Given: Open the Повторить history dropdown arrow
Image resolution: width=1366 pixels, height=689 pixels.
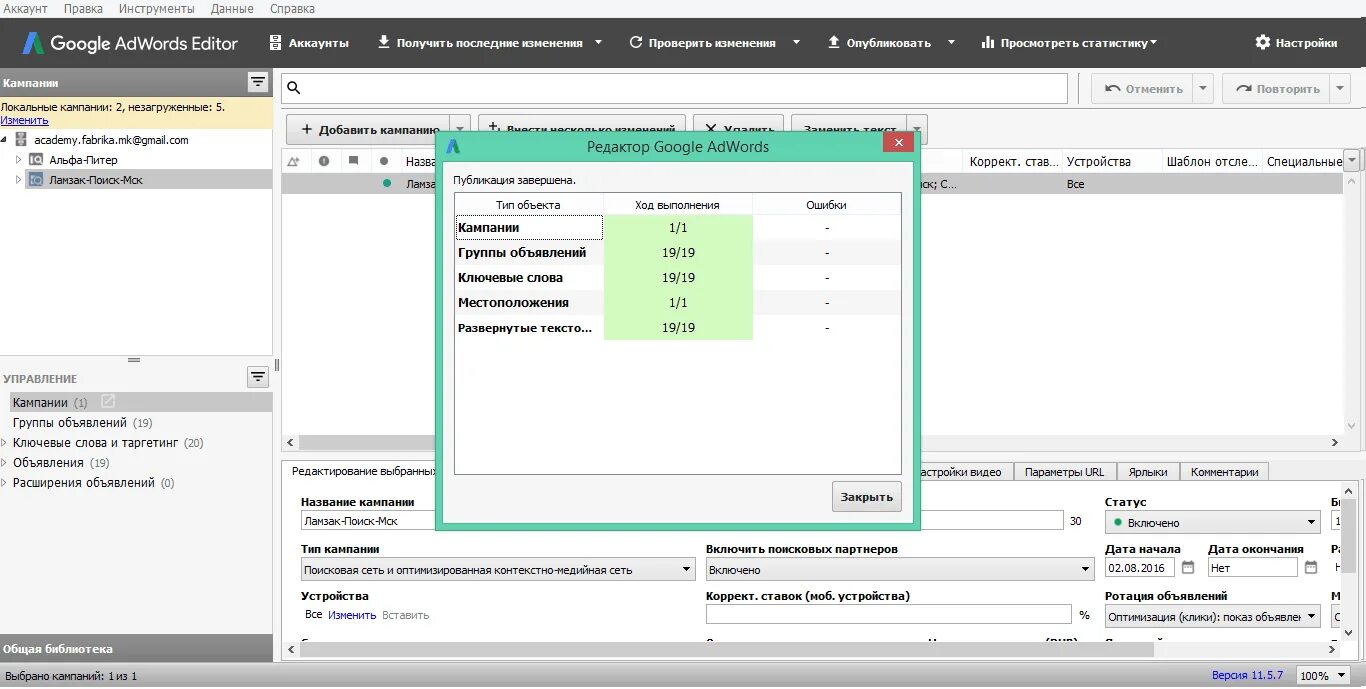Looking at the screenshot, I should point(1340,89).
